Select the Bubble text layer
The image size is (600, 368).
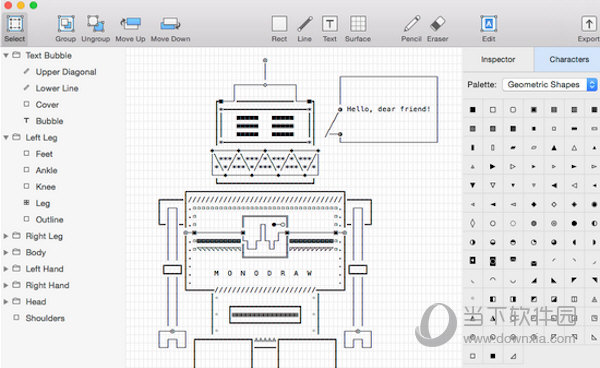click(x=49, y=121)
